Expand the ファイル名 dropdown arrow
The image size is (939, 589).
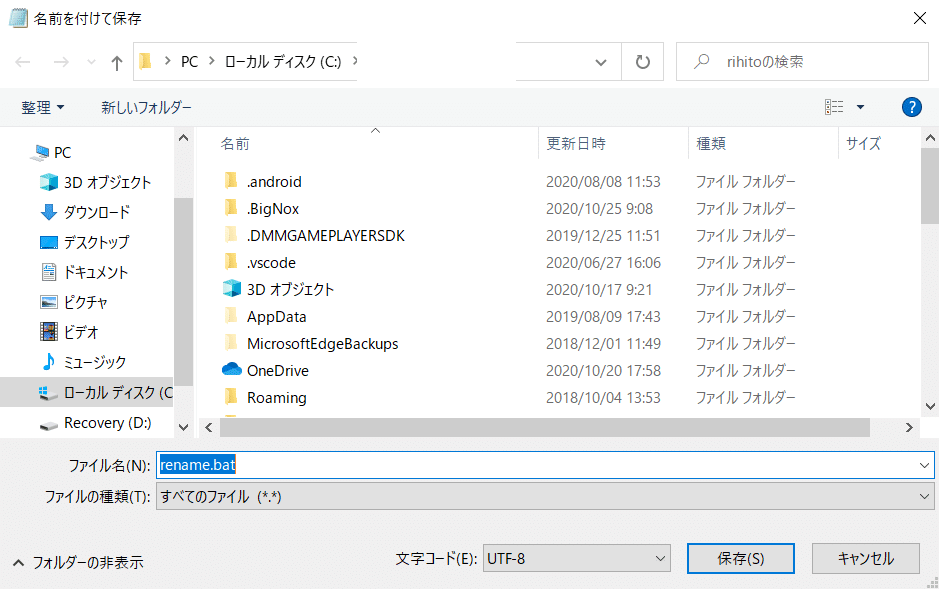[x=924, y=465]
